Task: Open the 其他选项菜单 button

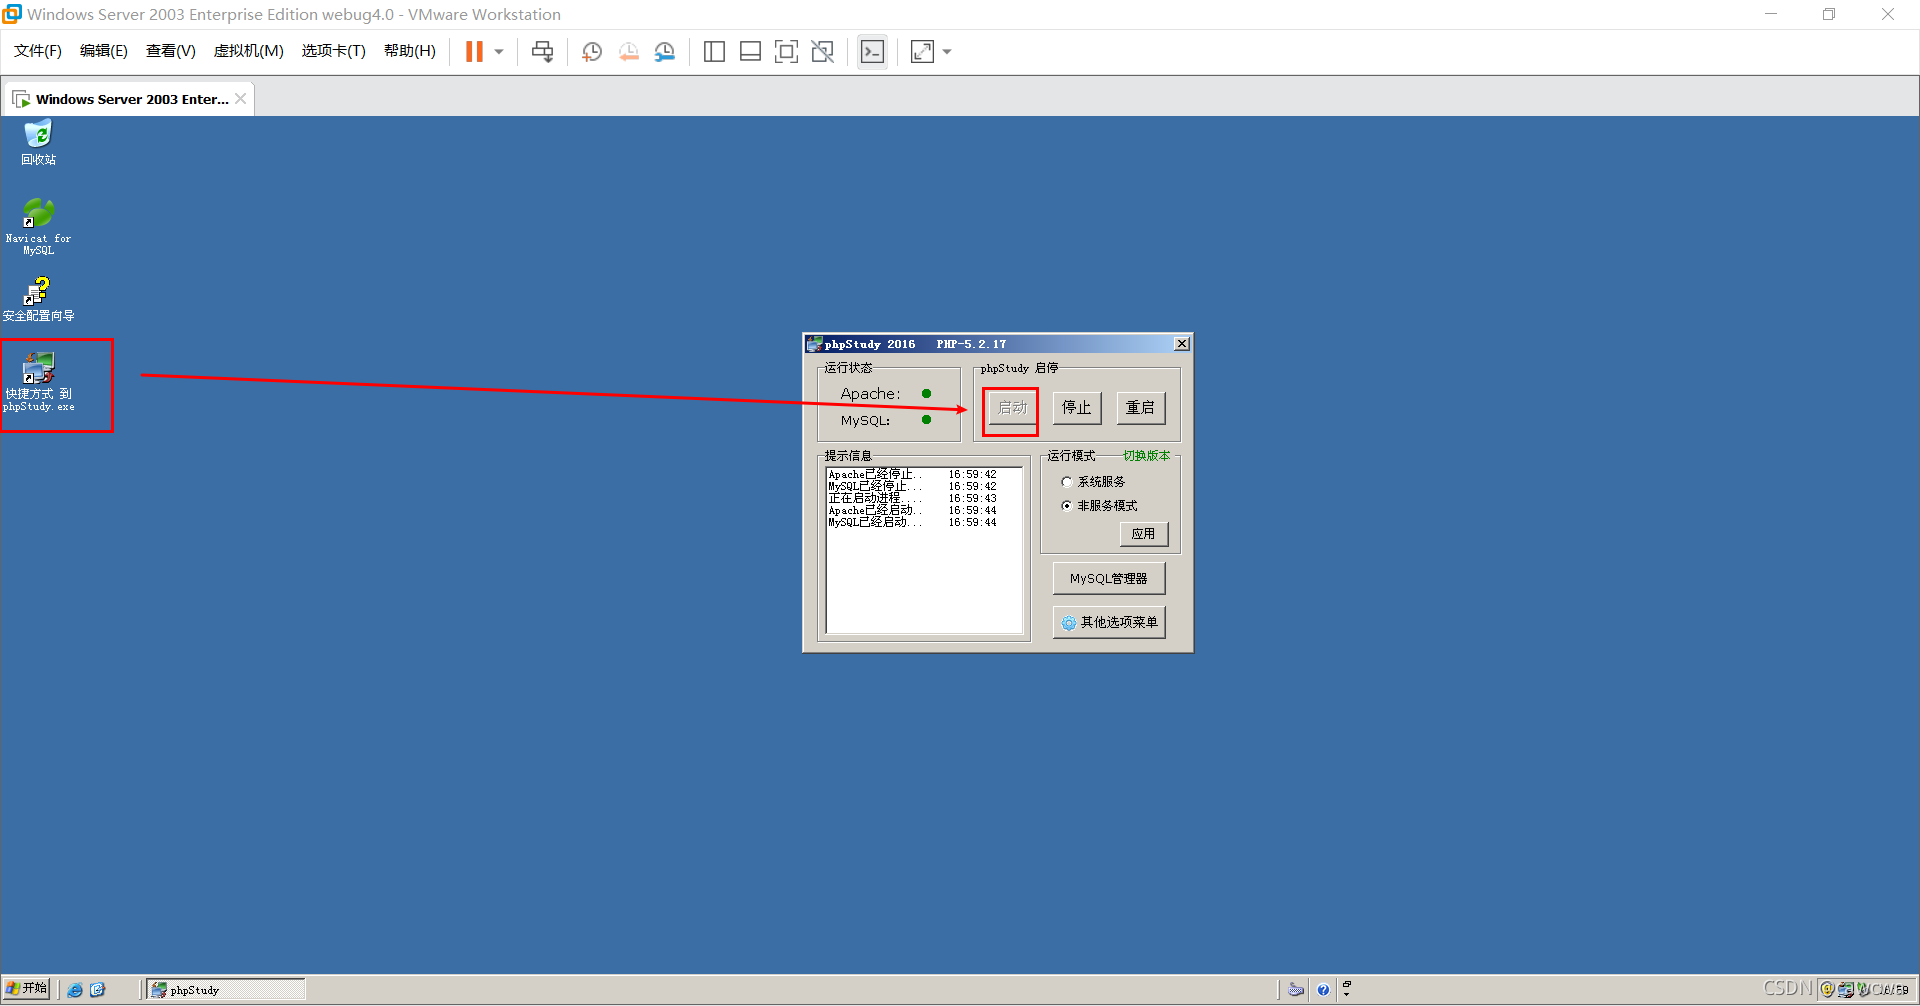Action: [x=1109, y=622]
